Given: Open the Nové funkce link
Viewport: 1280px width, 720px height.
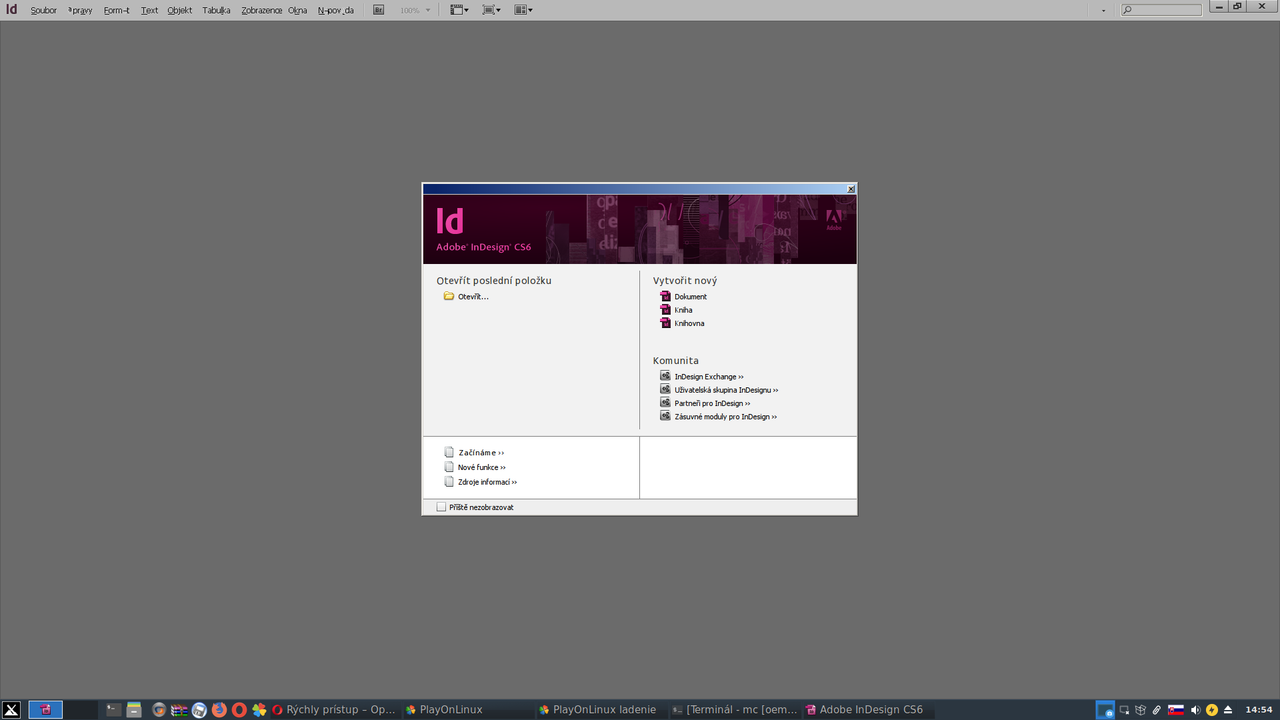Looking at the screenshot, I should tap(482, 467).
